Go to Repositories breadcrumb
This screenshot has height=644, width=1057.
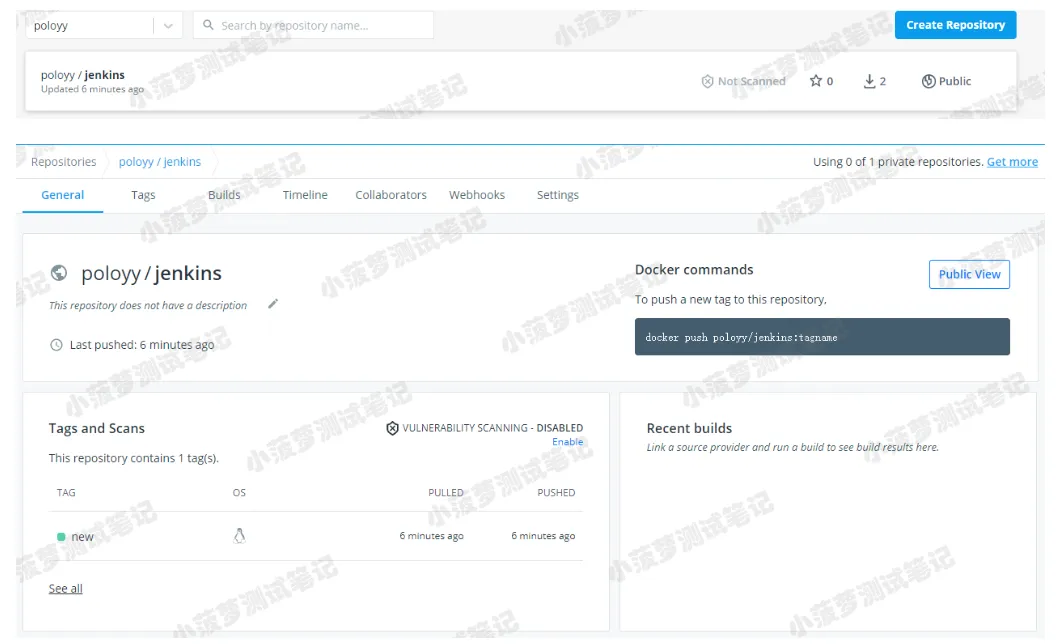coord(63,162)
